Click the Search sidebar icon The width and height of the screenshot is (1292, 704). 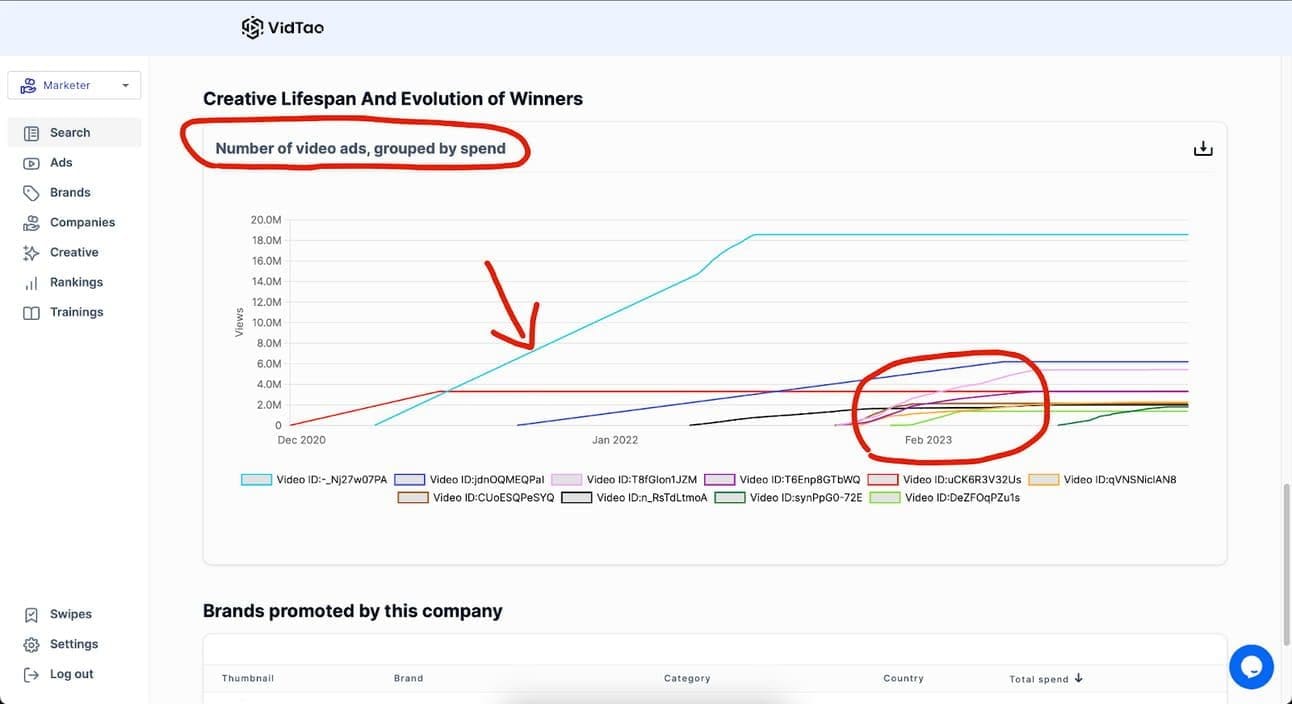point(31,133)
